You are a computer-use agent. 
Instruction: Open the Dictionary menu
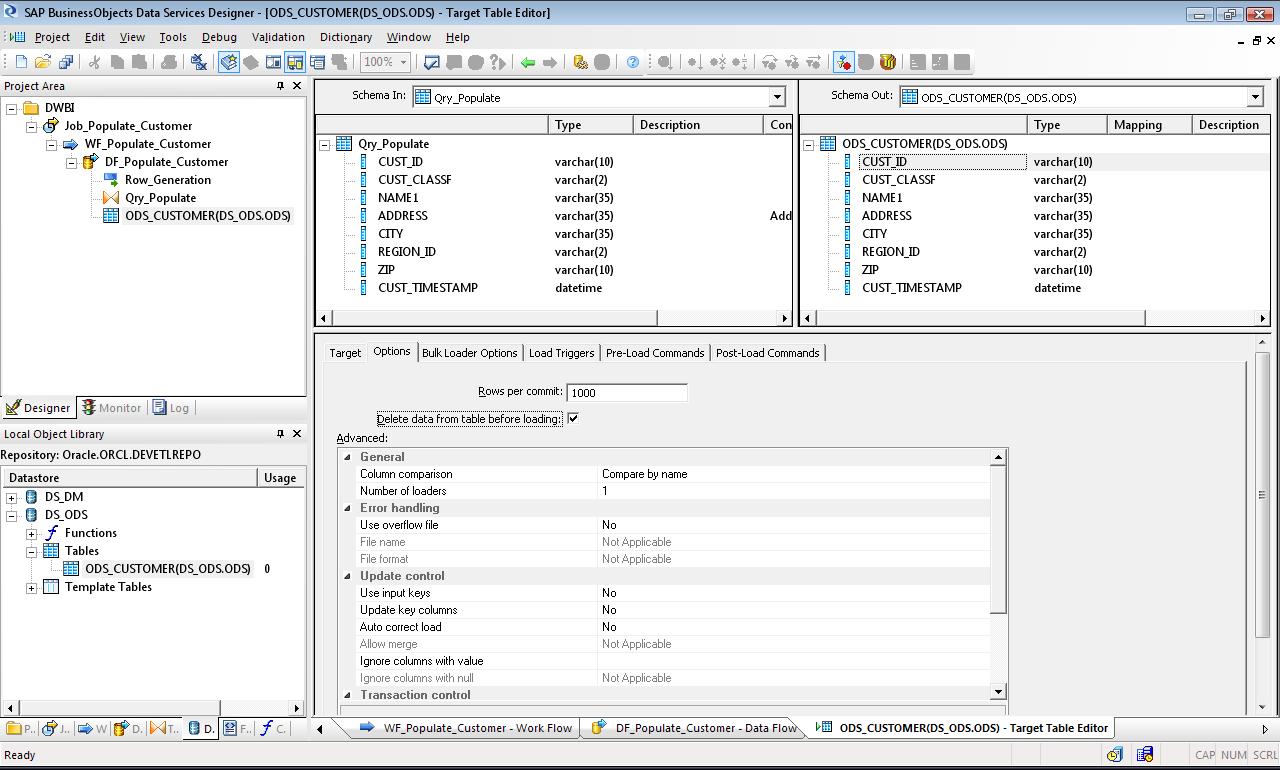pyautogui.click(x=346, y=37)
